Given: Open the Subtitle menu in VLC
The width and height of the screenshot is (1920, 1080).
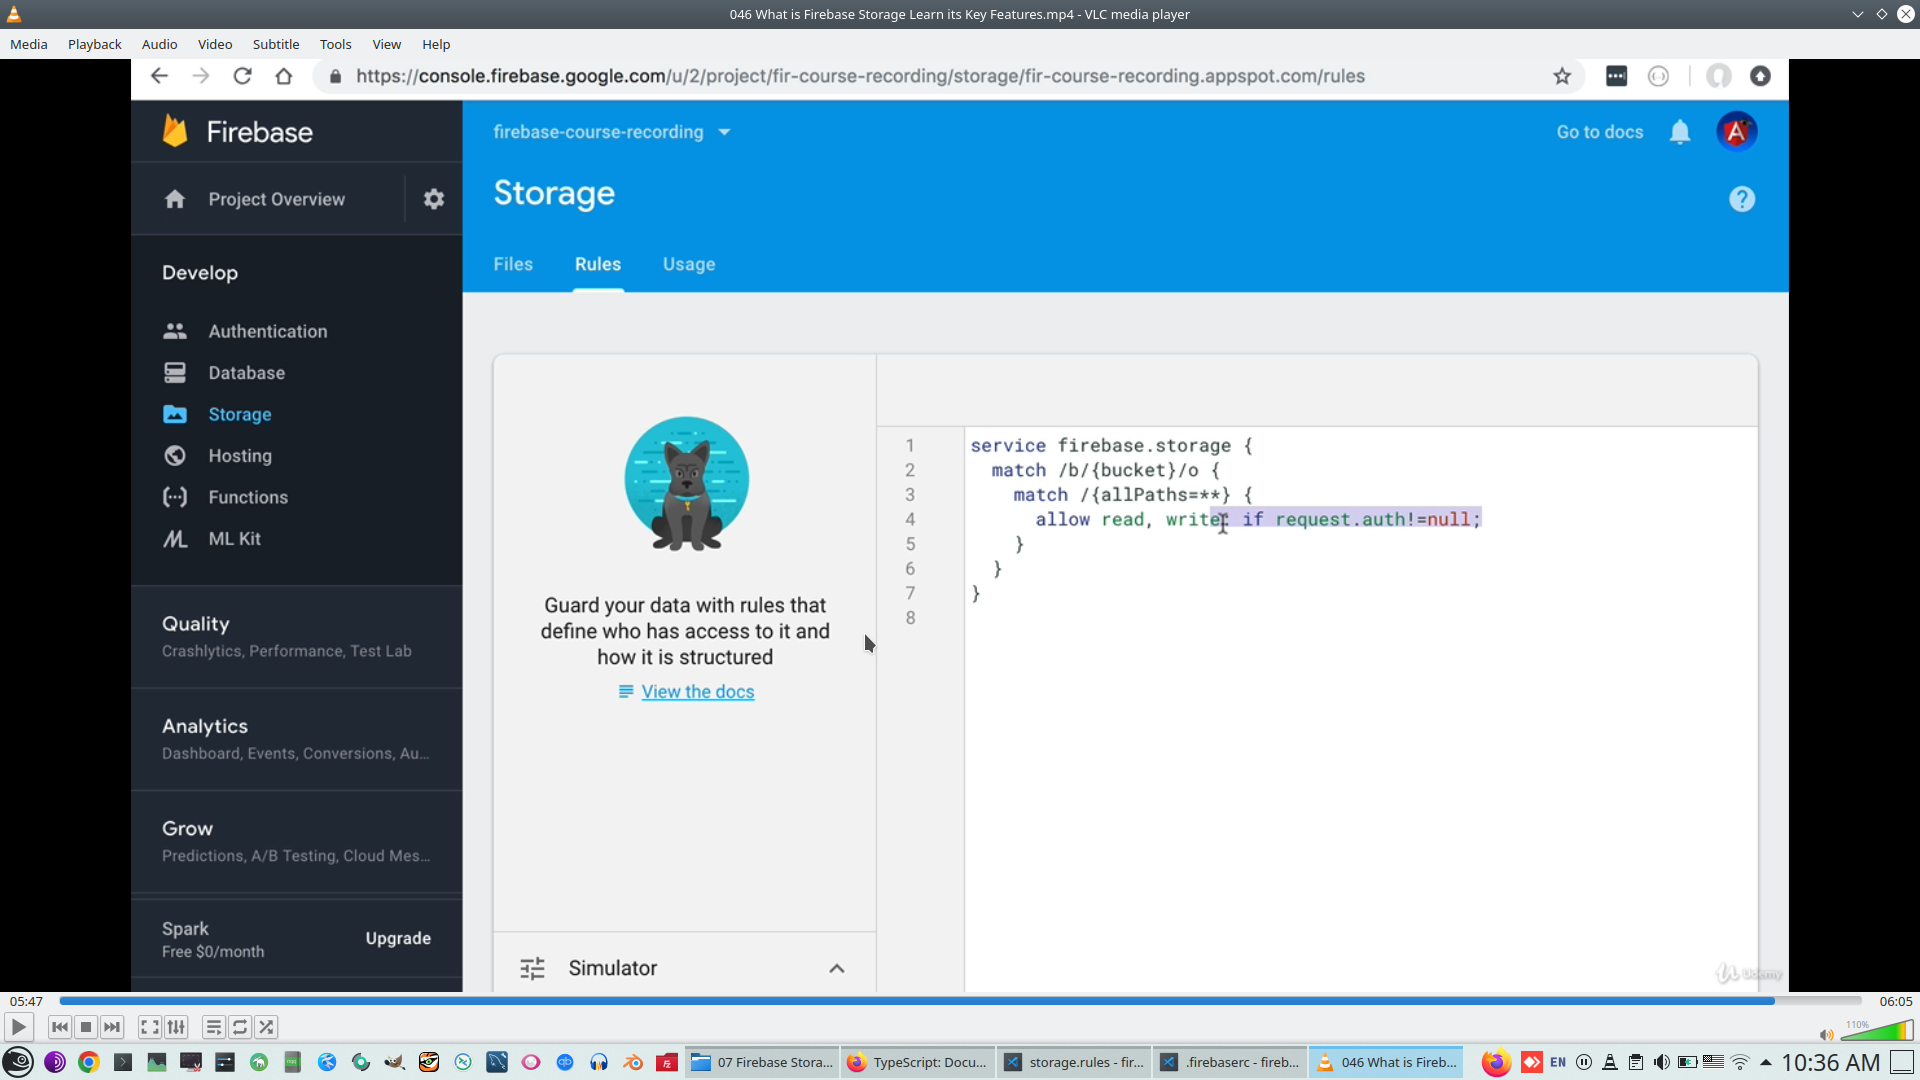Looking at the screenshot, I should point(276,44).
